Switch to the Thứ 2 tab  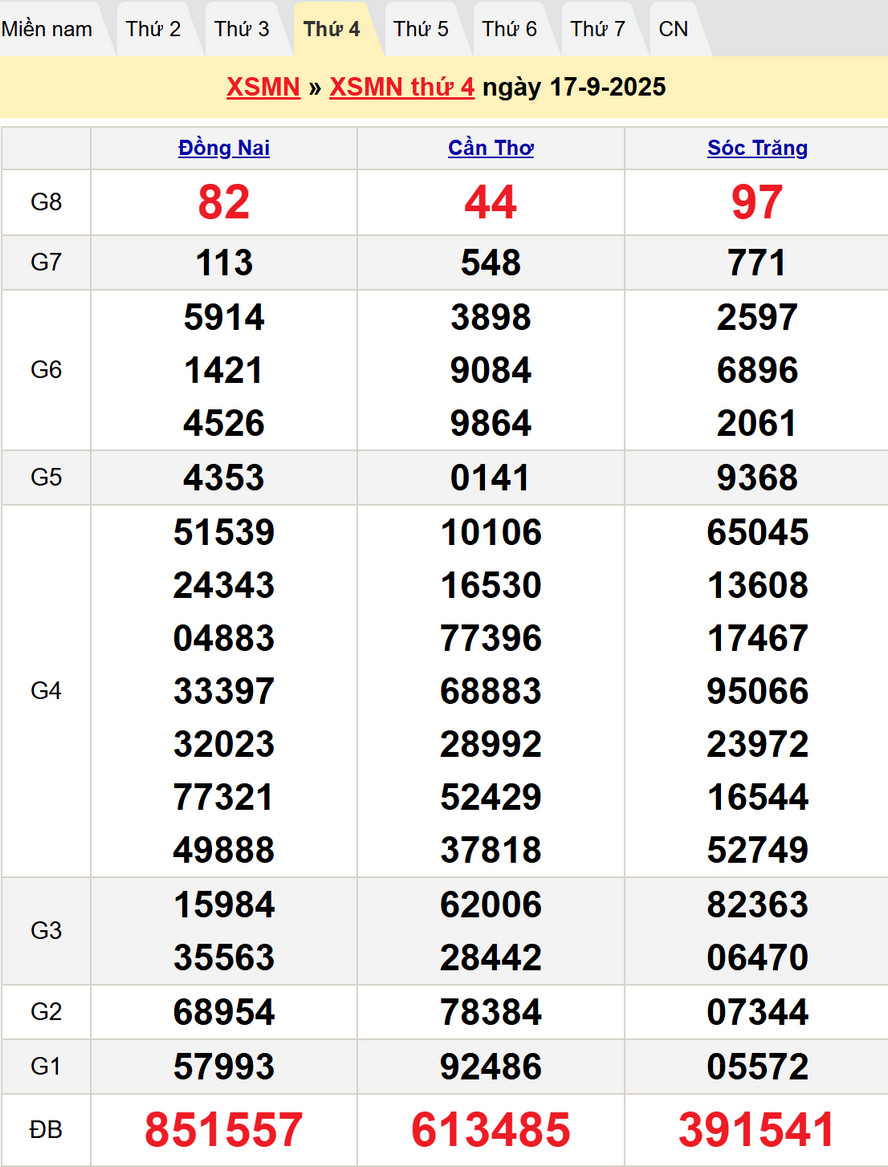[153, 29]
